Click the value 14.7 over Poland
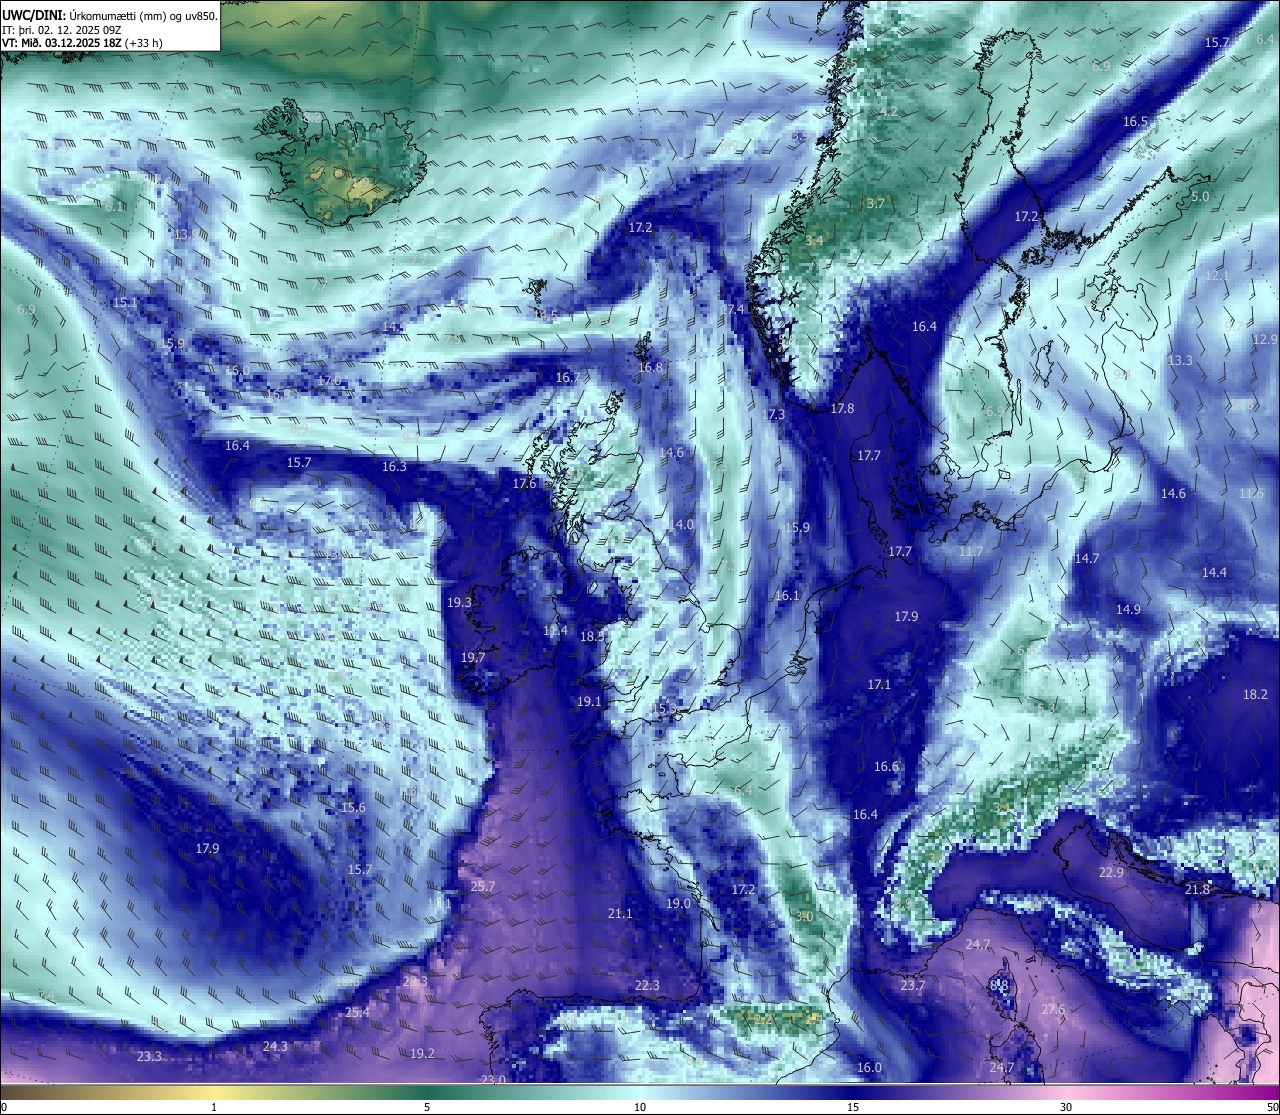 click(x=1087, y=558)
